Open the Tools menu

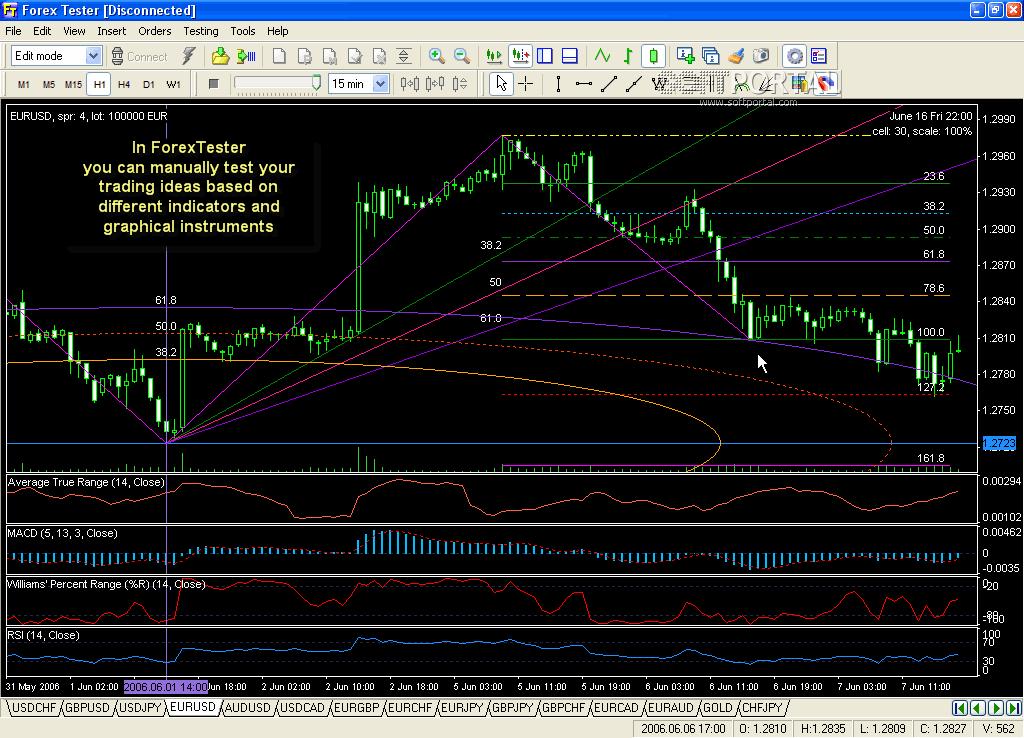[242, 31]
